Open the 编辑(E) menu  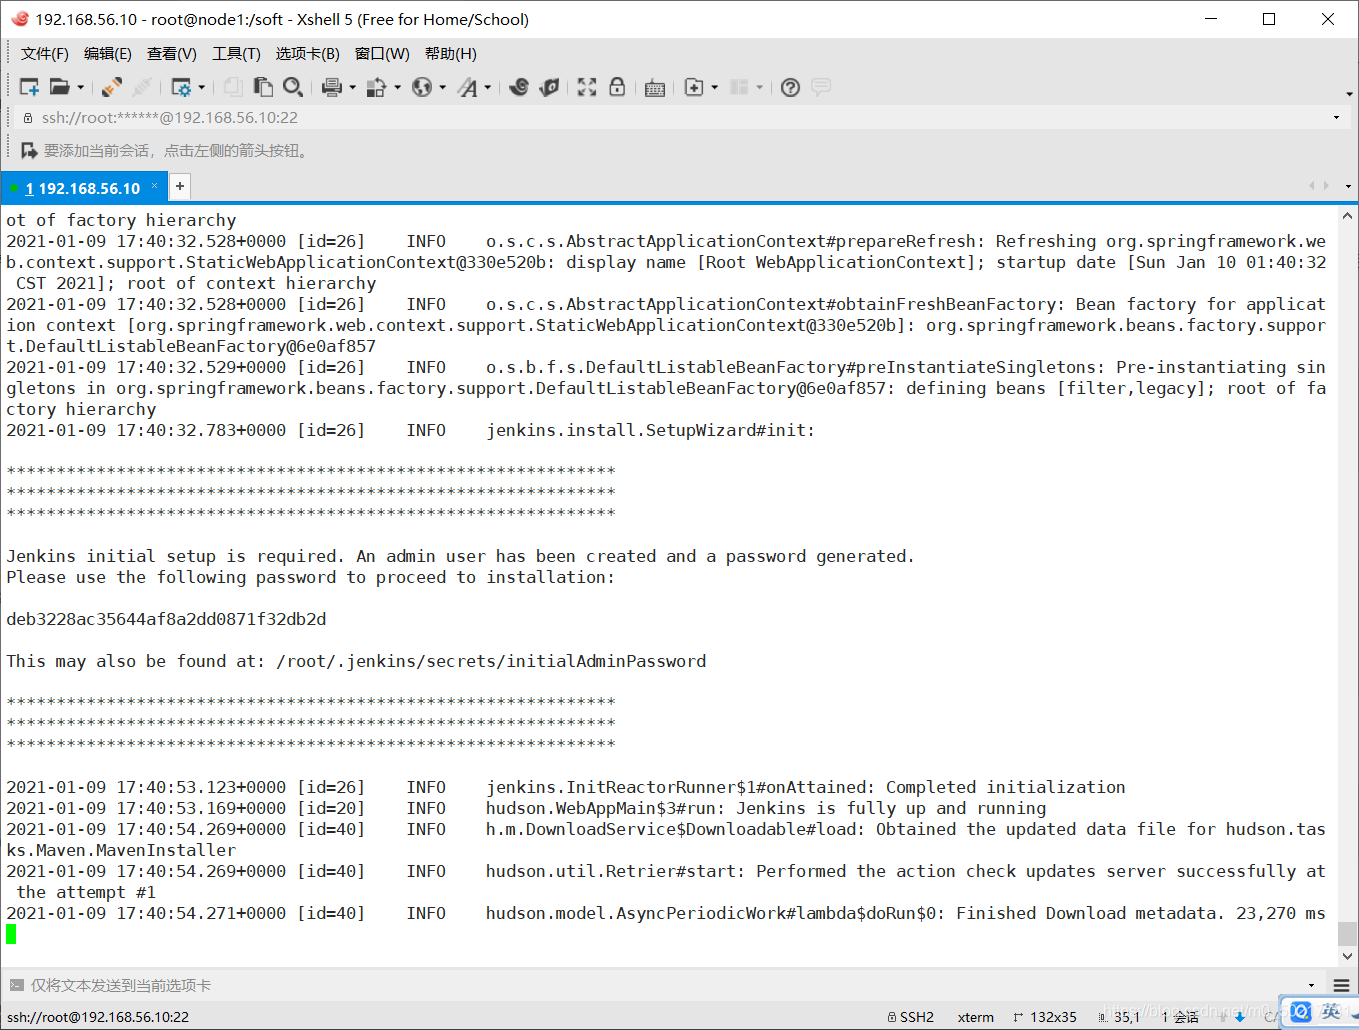pyautogui.click(x=108, y=54)
